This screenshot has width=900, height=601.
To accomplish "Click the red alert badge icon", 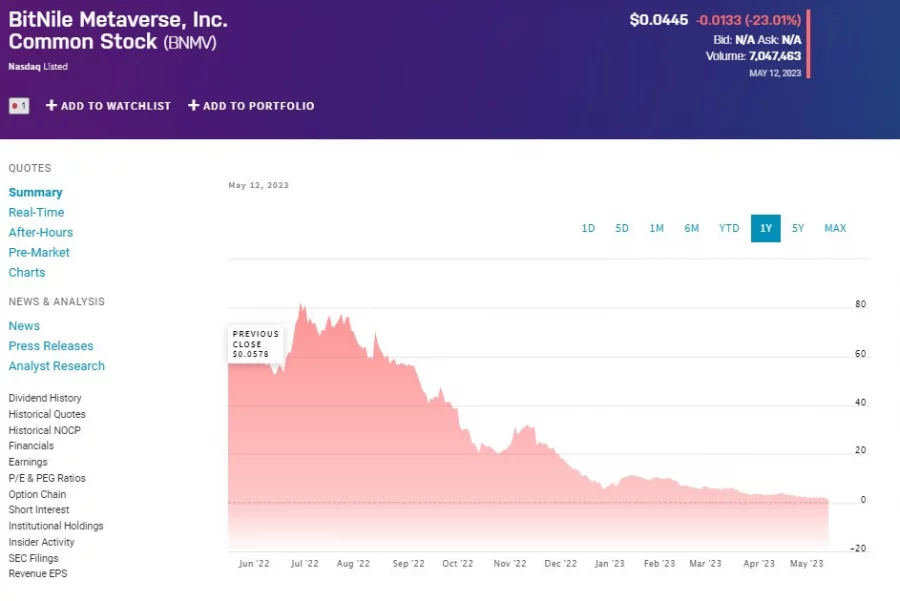I will (18, 105).
